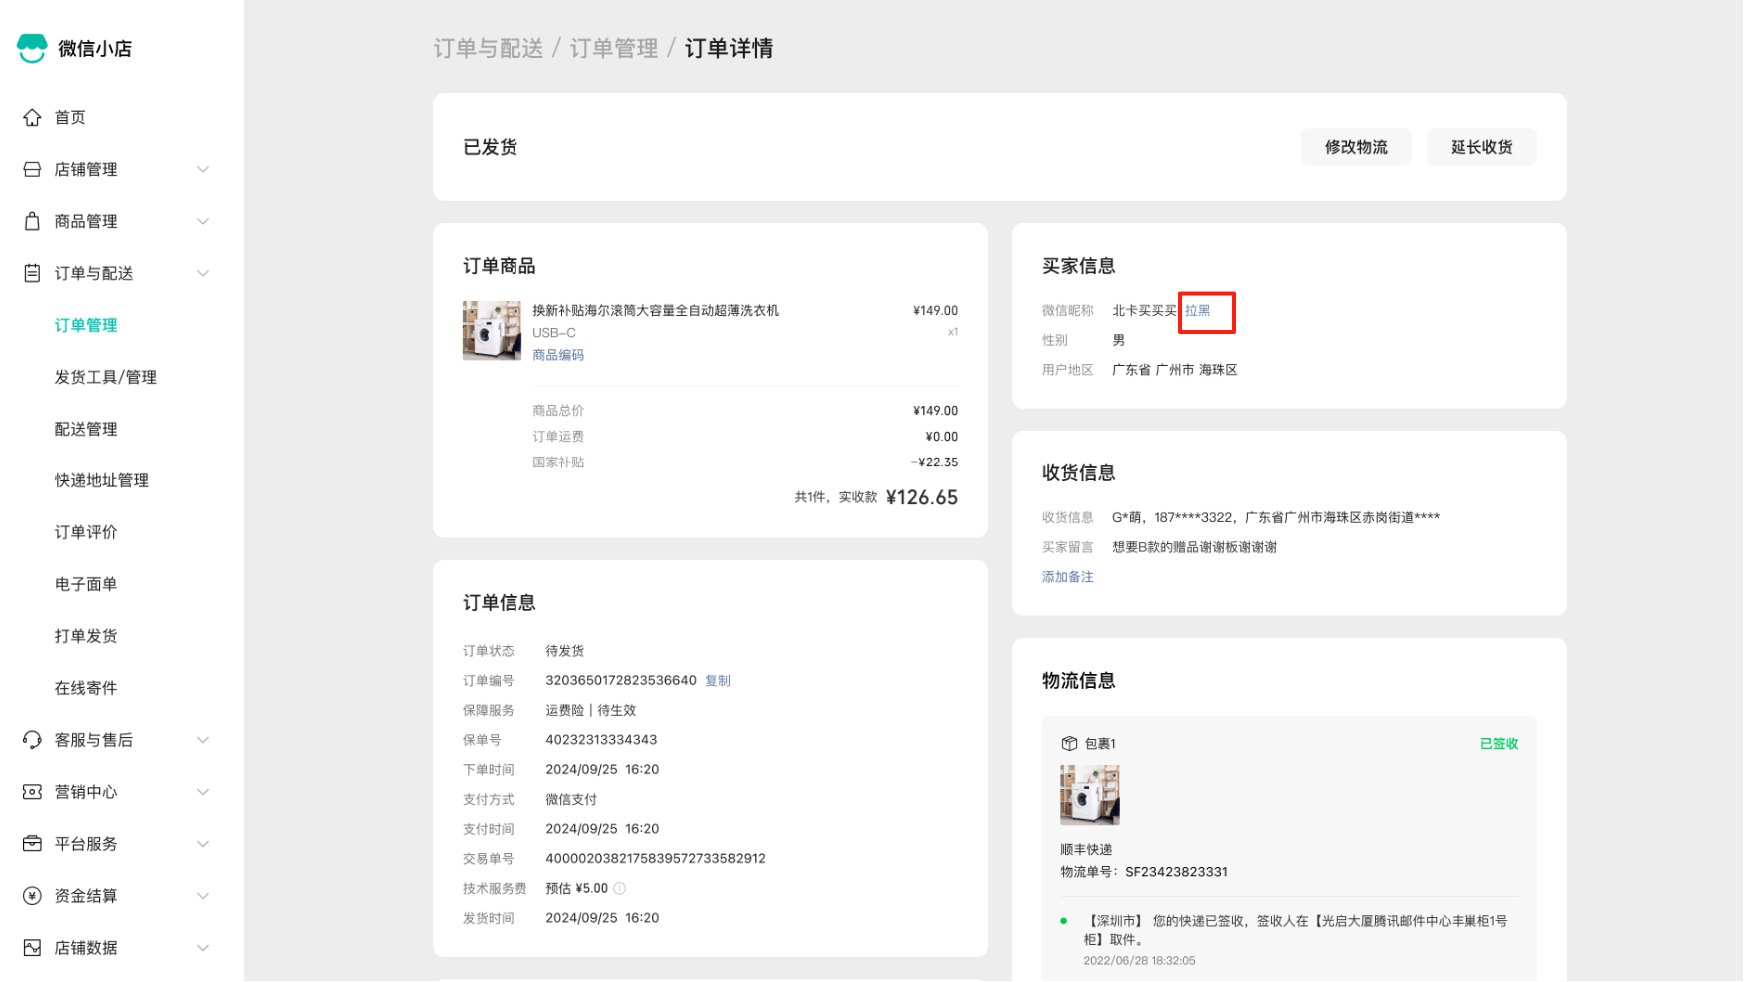Click 添加备注 under shipping info
Viewport: 1744px width, 982px height.
pos(1067,577)
